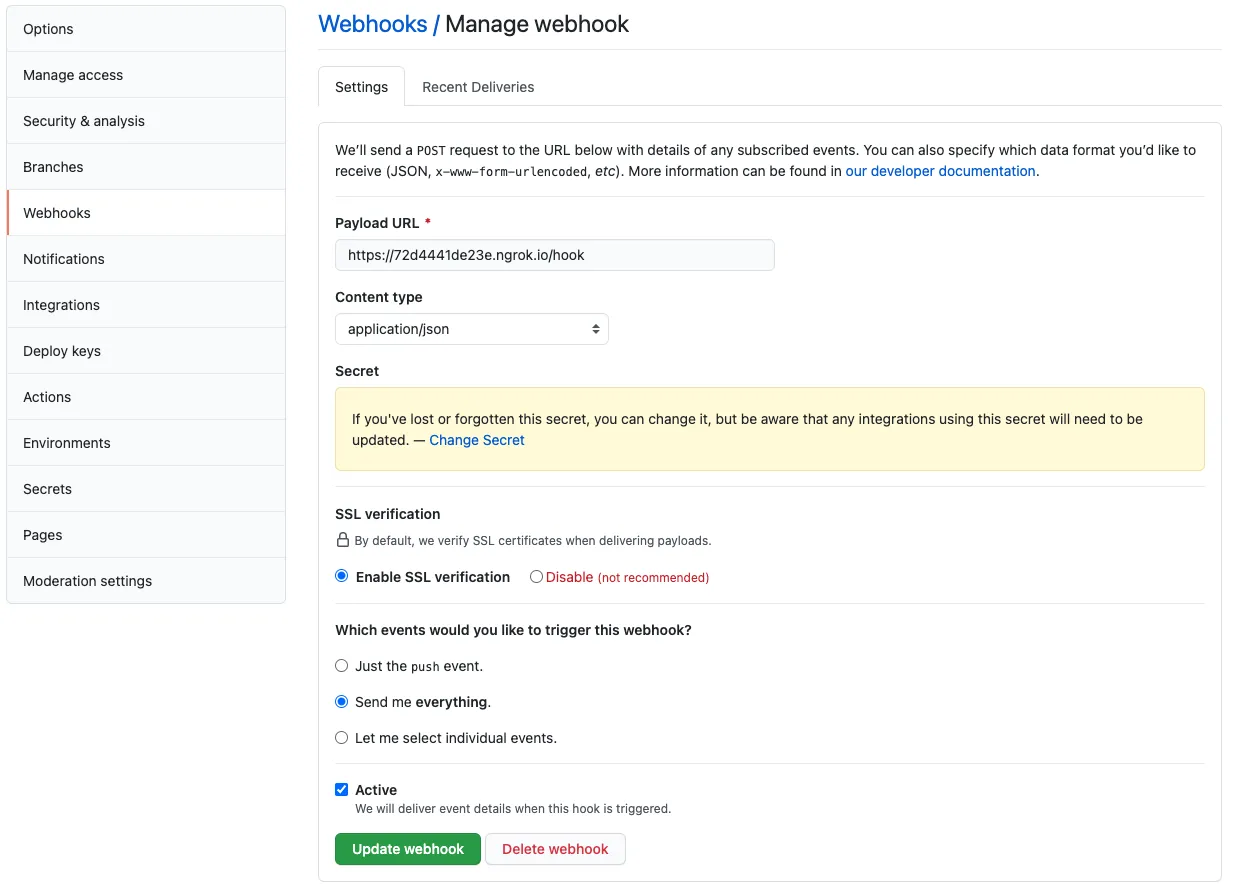Open our developer documentation link
Image resolution: width=1256 pixels, height=896 pixels.
pos(940,171)
